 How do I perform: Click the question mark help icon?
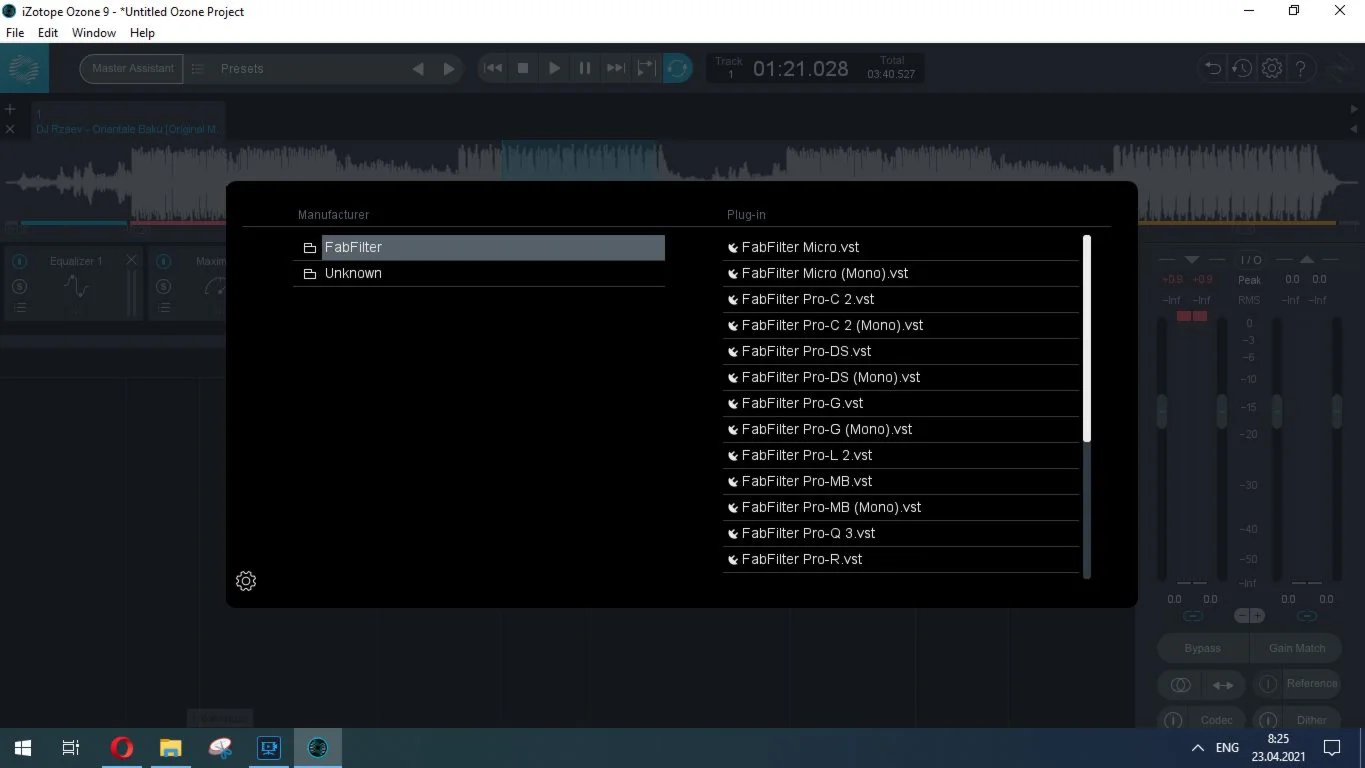(1301, 69)
